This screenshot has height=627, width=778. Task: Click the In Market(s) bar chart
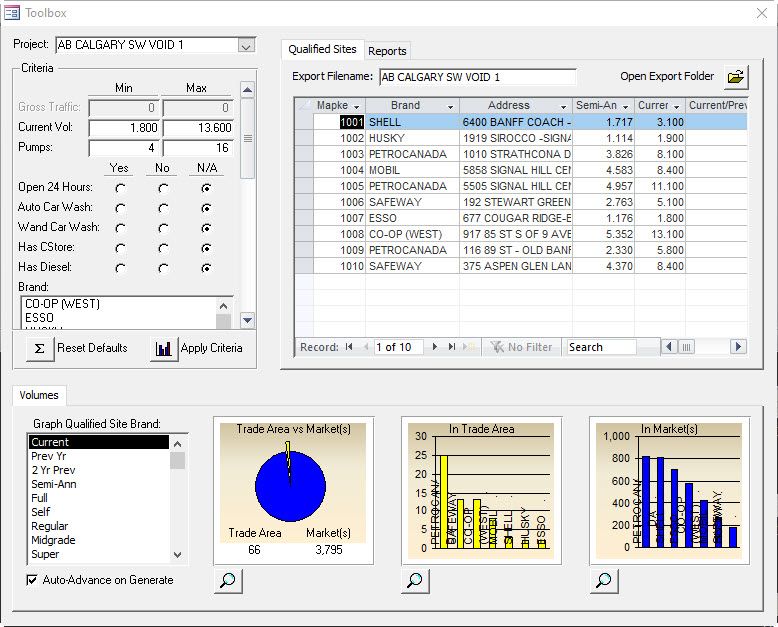pyautogui.click(x=669, y=491)
